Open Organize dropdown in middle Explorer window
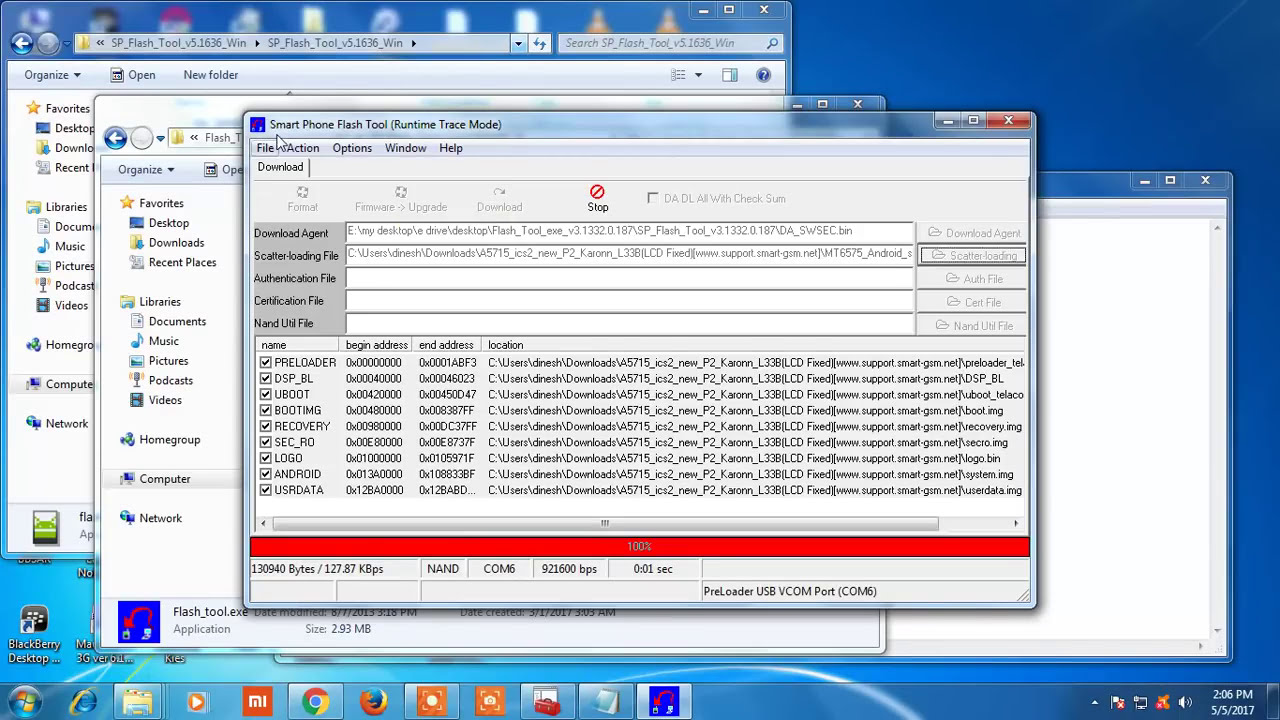The height and width of the screenshot is (720, 1280). pyautogui.click(x=146, y=170)
